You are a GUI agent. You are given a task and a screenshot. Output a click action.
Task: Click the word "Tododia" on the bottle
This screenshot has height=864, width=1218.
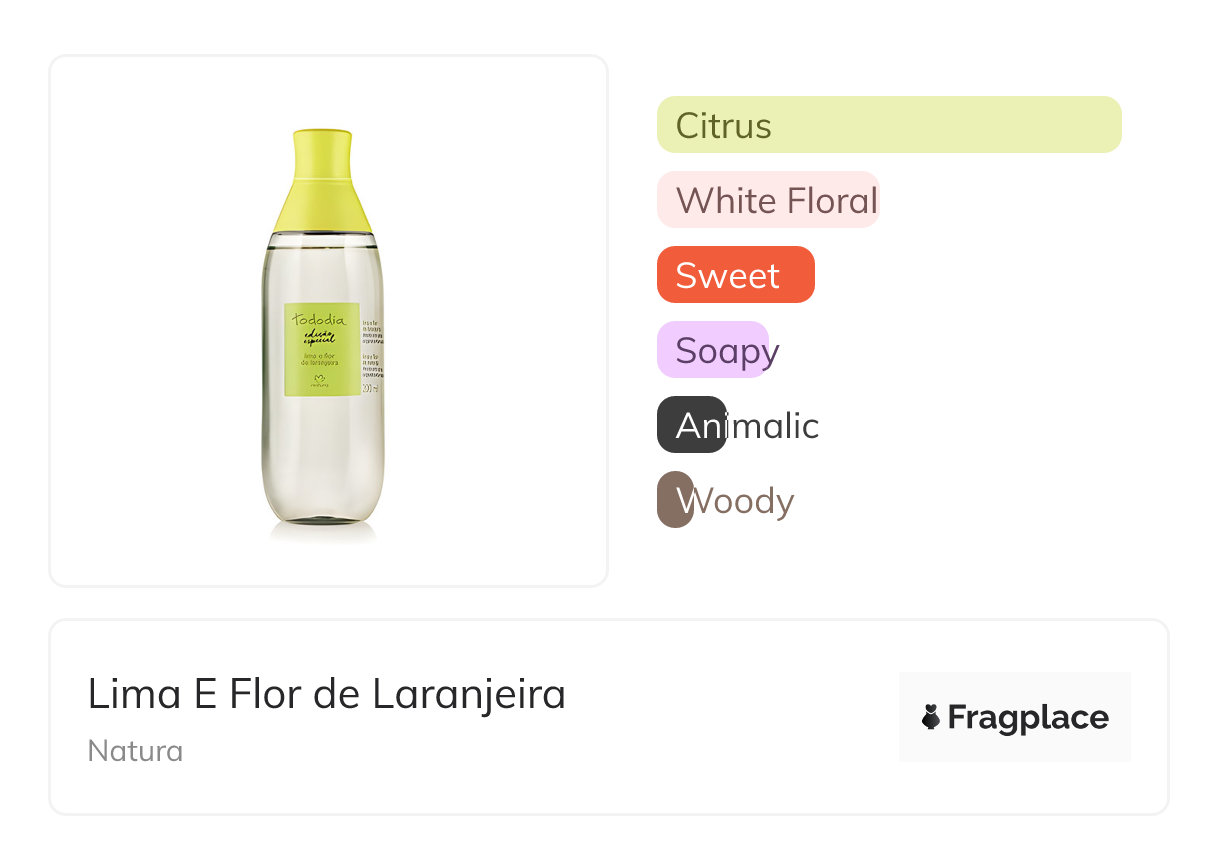tap(320, 319)
